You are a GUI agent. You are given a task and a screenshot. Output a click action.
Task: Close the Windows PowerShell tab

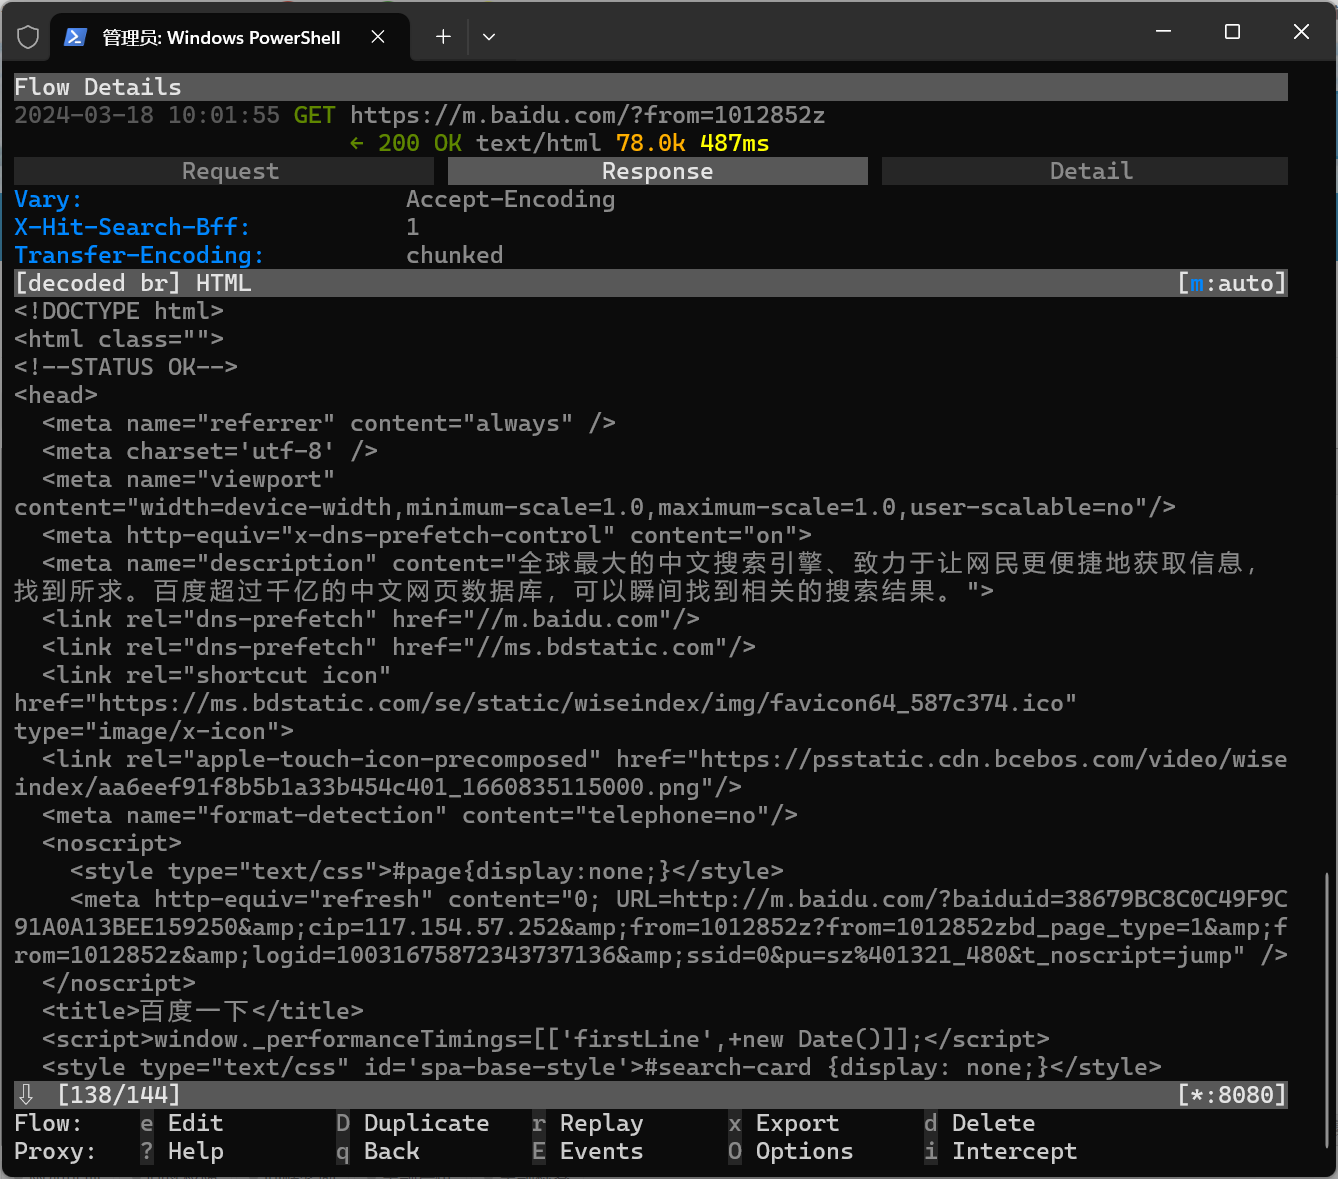(378, 37)
